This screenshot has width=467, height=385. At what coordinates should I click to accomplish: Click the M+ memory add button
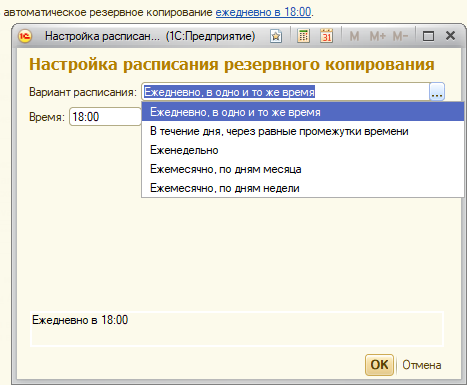pos(378,36)
